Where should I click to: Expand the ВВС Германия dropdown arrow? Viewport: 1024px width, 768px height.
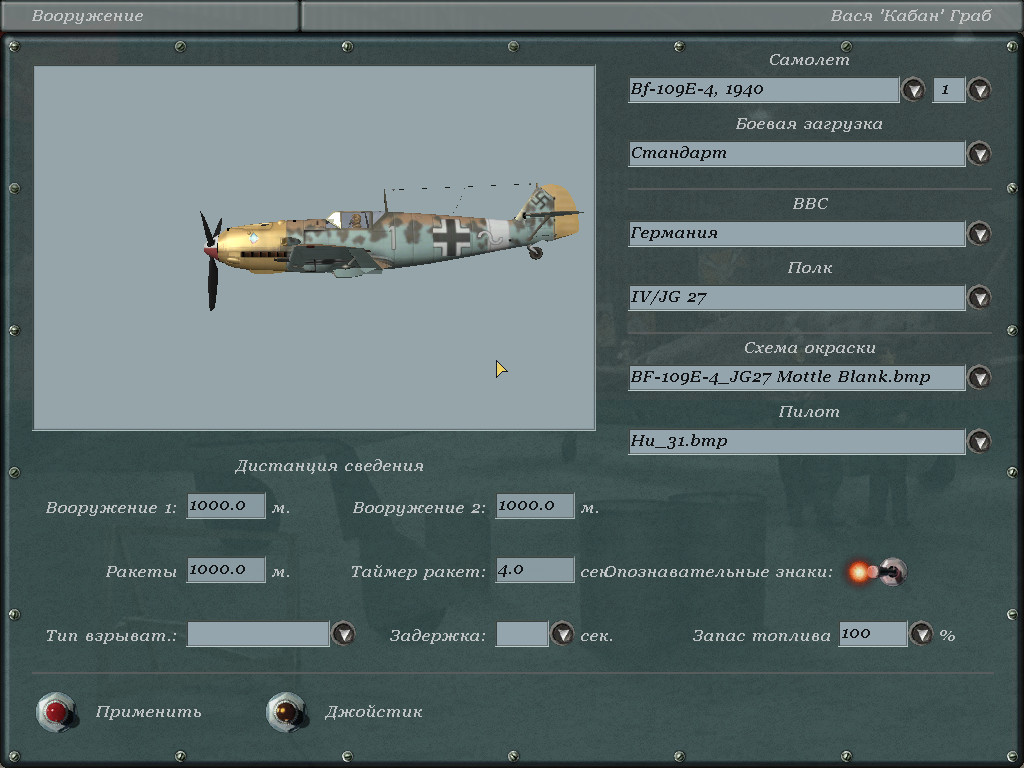pyautogui.click(x=979, y=234)
